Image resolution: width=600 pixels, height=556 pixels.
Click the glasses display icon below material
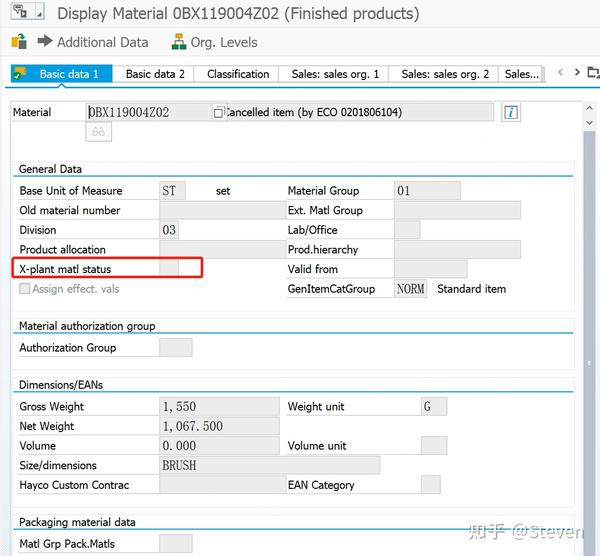99,132
